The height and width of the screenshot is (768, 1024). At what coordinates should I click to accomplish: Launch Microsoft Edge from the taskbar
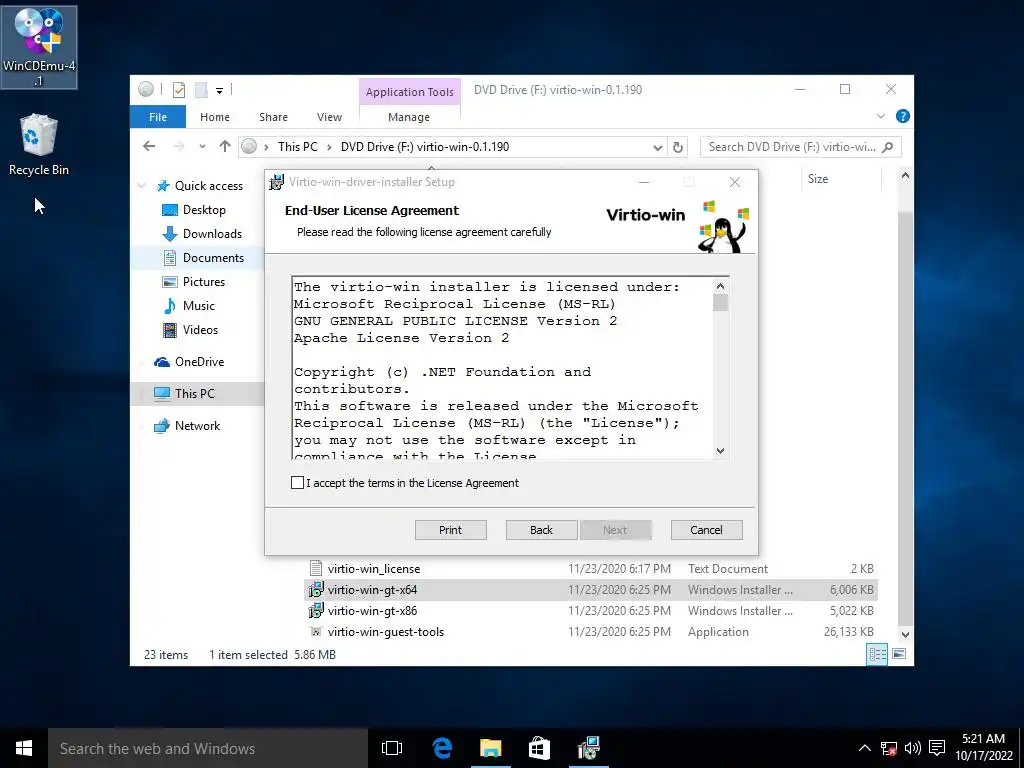[x=442, y=748]
